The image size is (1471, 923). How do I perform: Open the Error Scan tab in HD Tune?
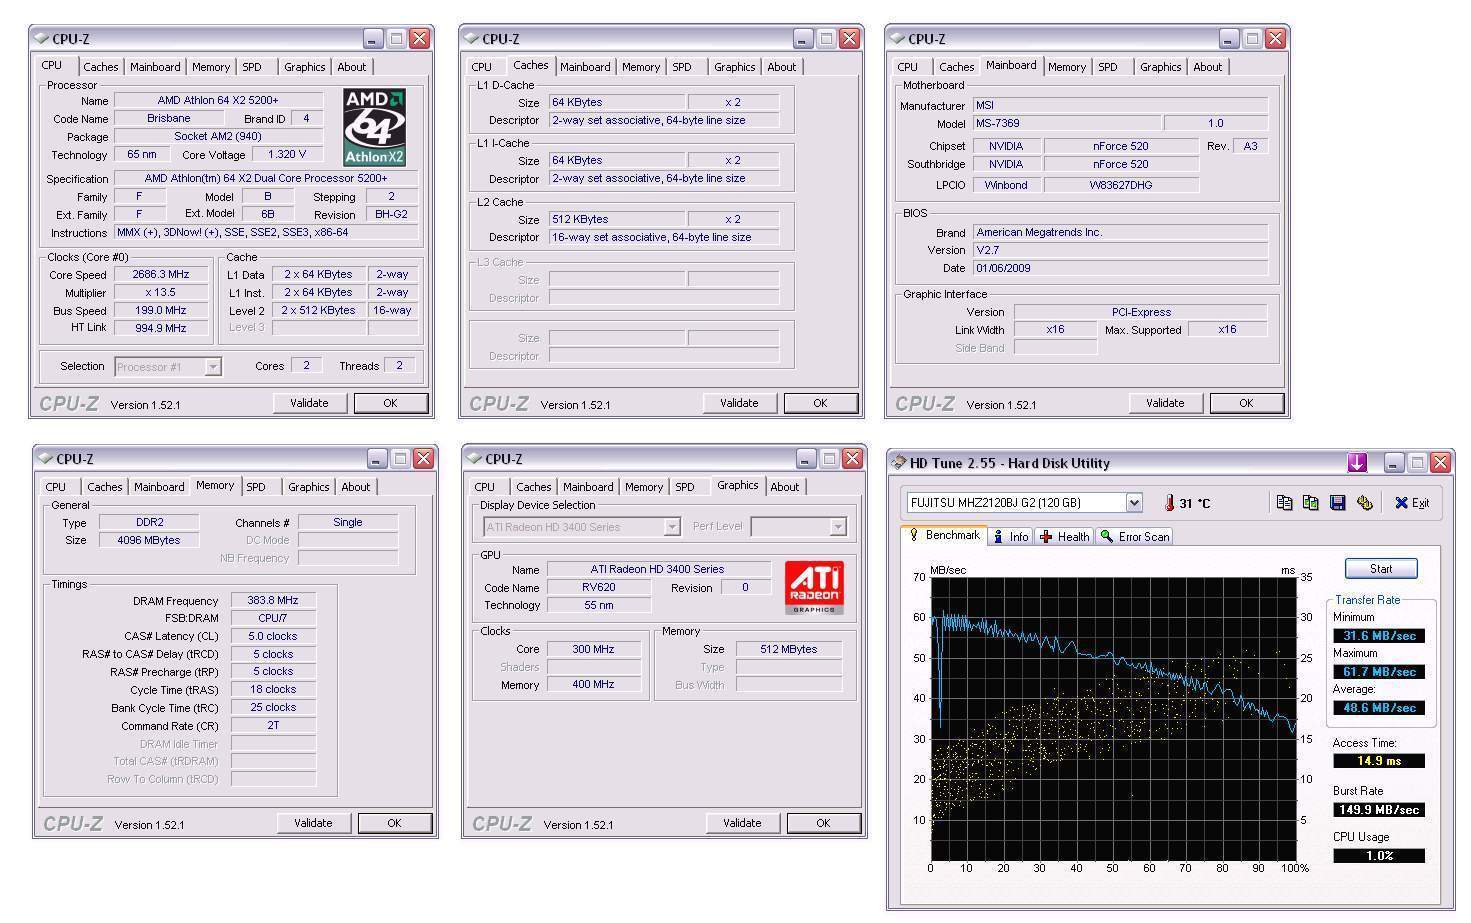click(1134, 537)
